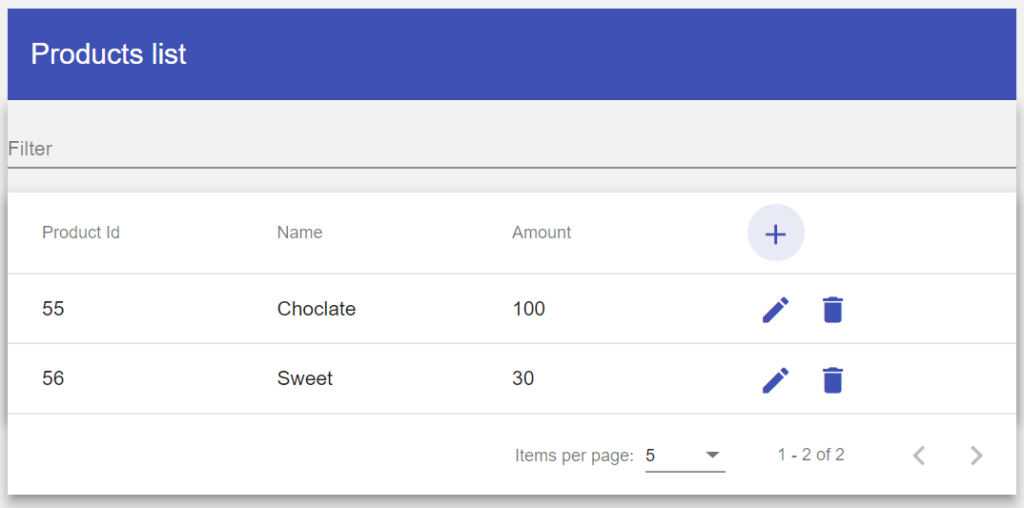Viewport: 1024px width, 508px height.
Task: Click the Product Id column header
Action: pos(81,232)
